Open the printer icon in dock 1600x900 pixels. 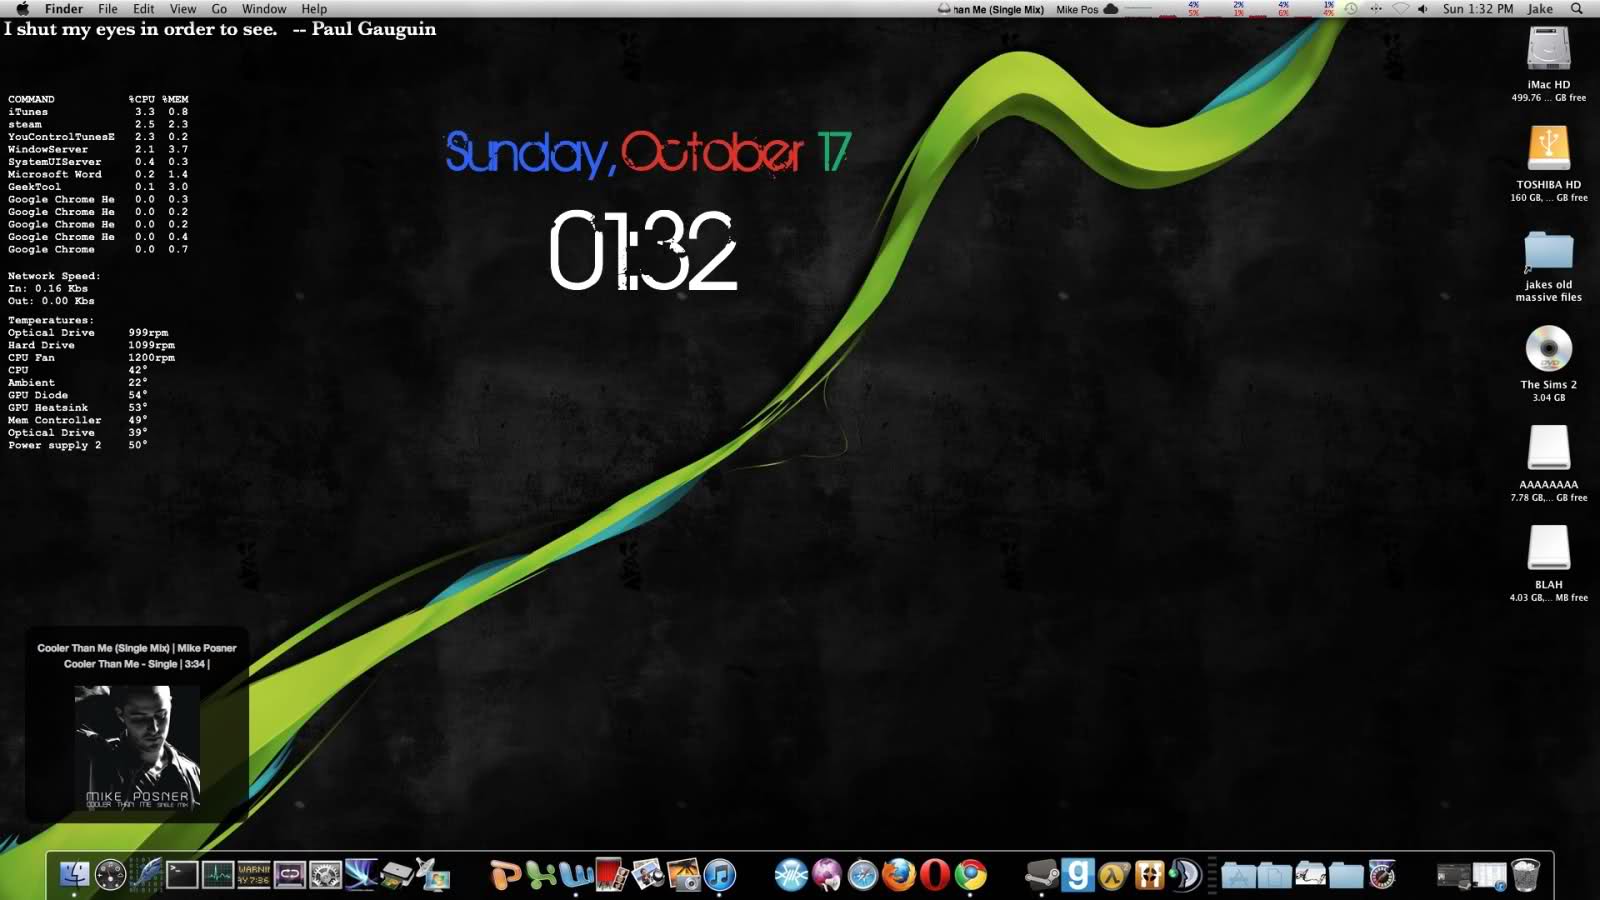point(397,875)
